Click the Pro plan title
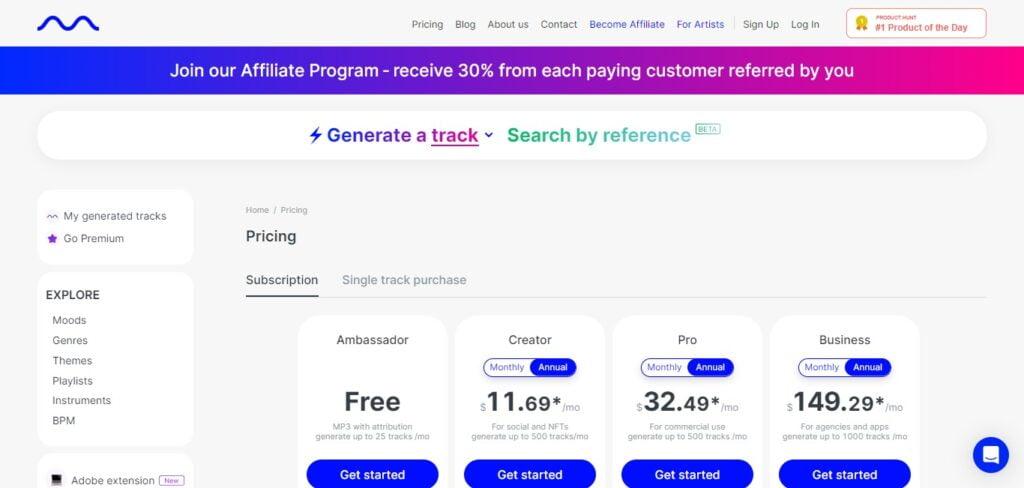This screenshot has width=1024, height=488. click(x=687, y=340)
